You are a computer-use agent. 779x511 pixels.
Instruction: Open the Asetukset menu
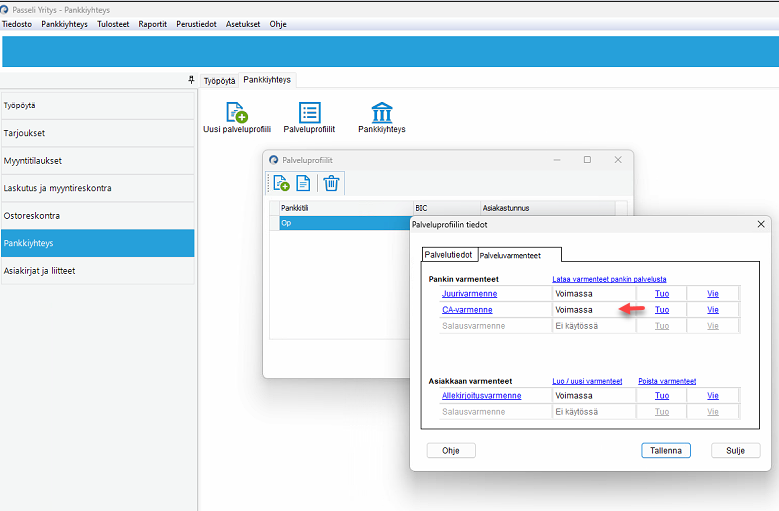pyautogui.click(x=243, y=24)
